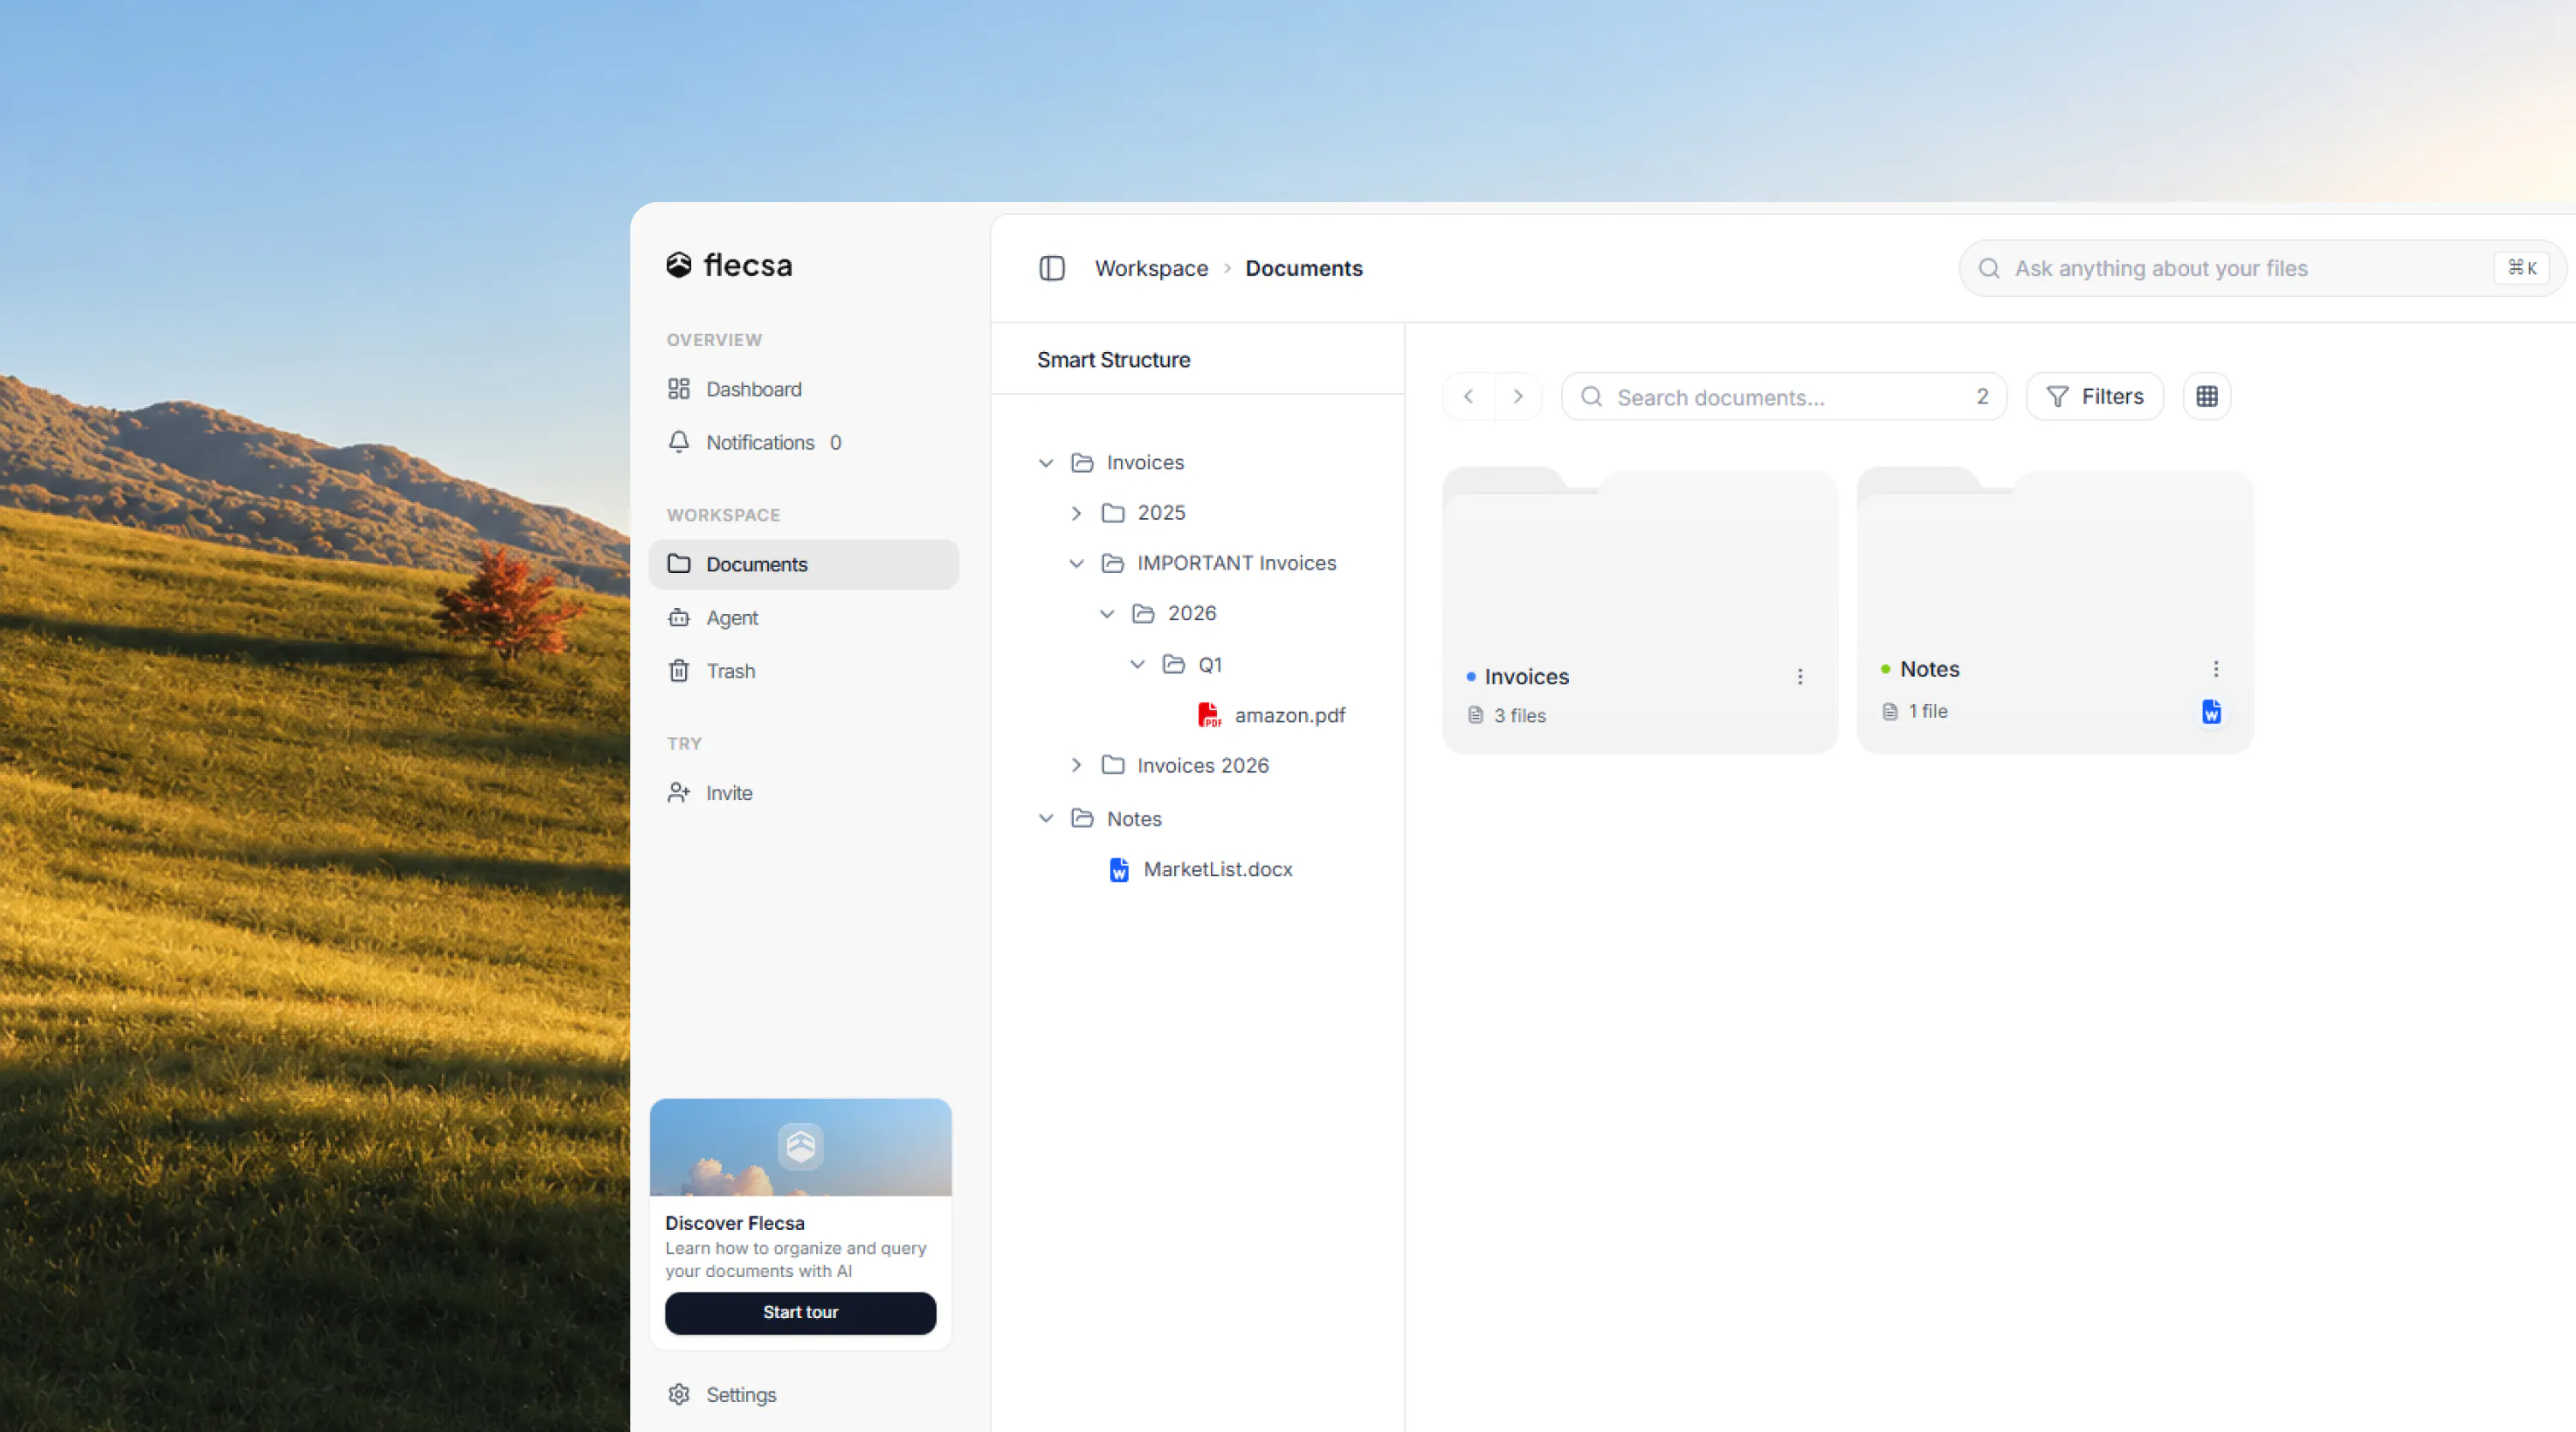Image resolution: width=2576 pixels, height=1432 pixels.
Task: Select the Q1 folder row
Action: (1192, 664)
